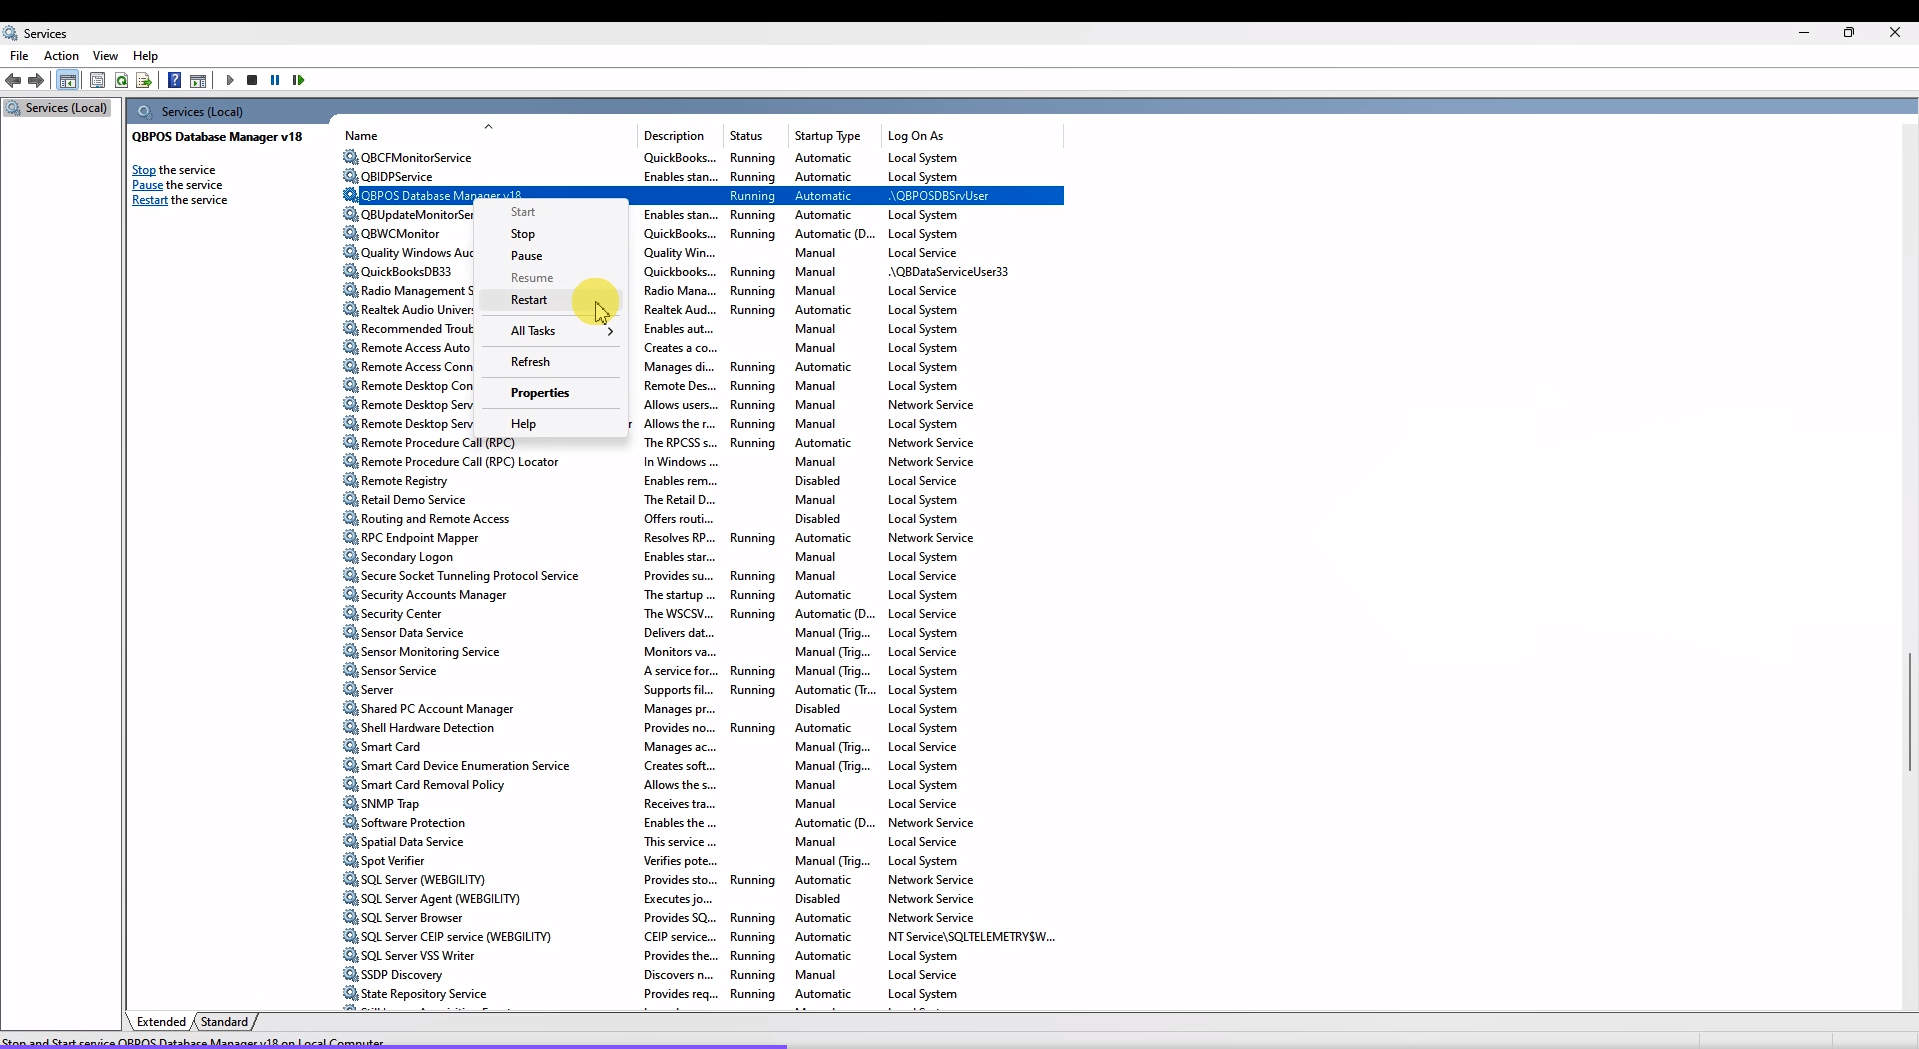Click the Export List toolbar icon
This screenshot has width=1919, height=1049.
(144, 80)
